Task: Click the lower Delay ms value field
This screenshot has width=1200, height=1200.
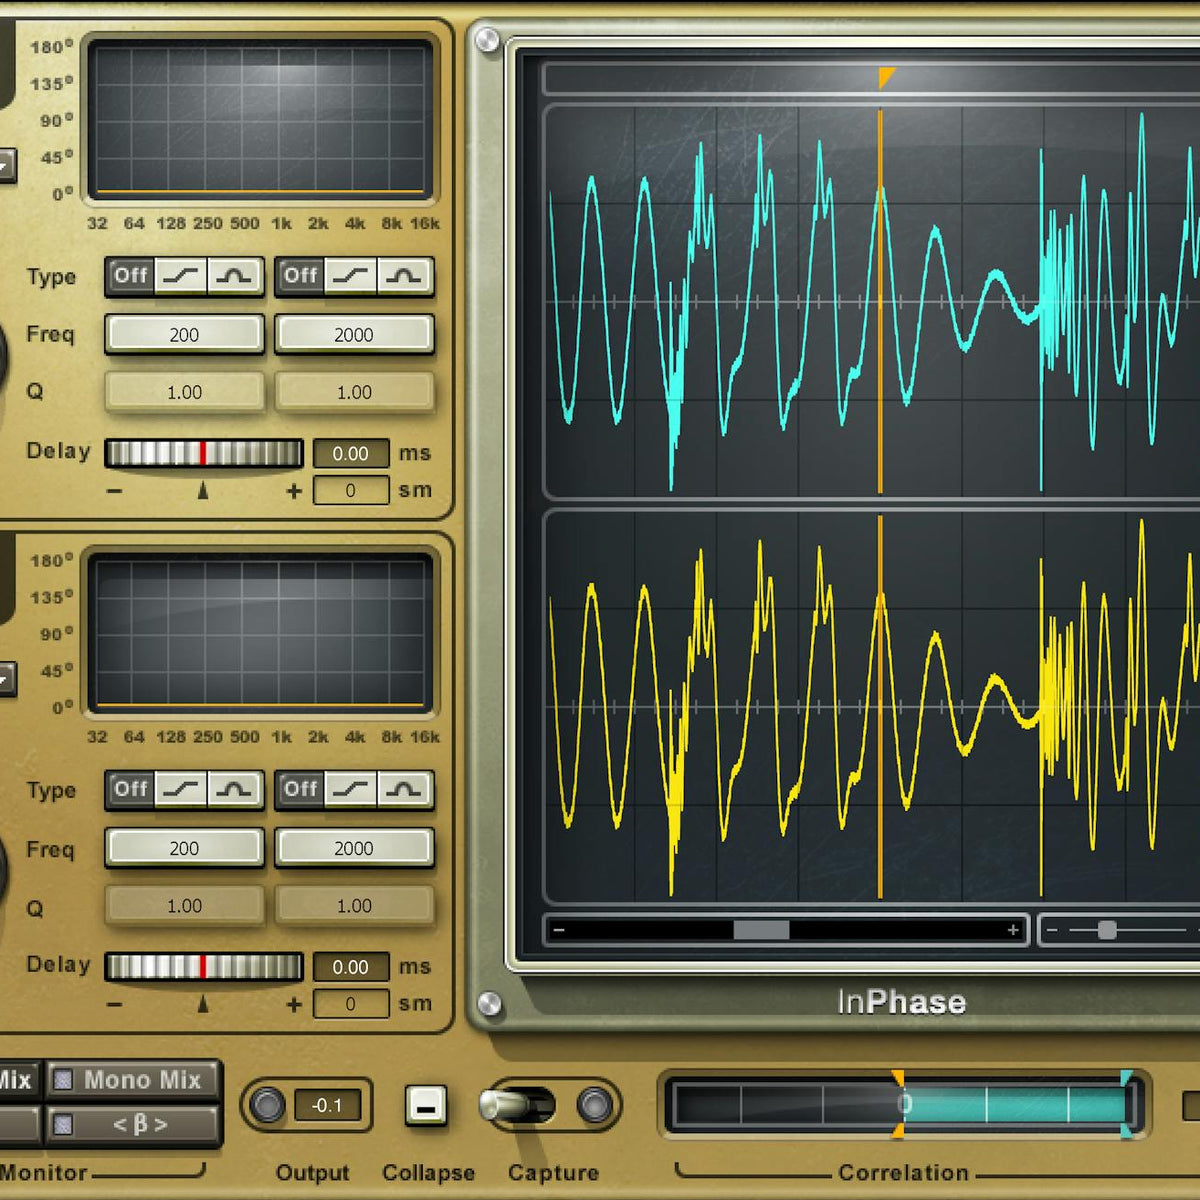Action: [351, 967]
